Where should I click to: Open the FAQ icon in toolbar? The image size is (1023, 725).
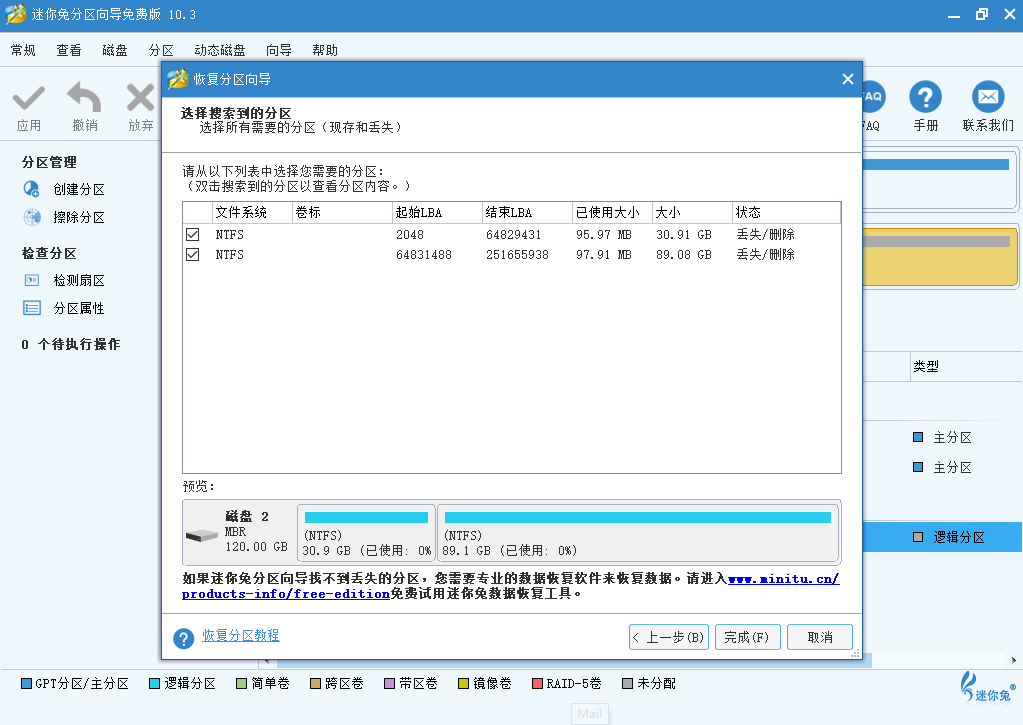pyautogui.click(x=873, y=97)
